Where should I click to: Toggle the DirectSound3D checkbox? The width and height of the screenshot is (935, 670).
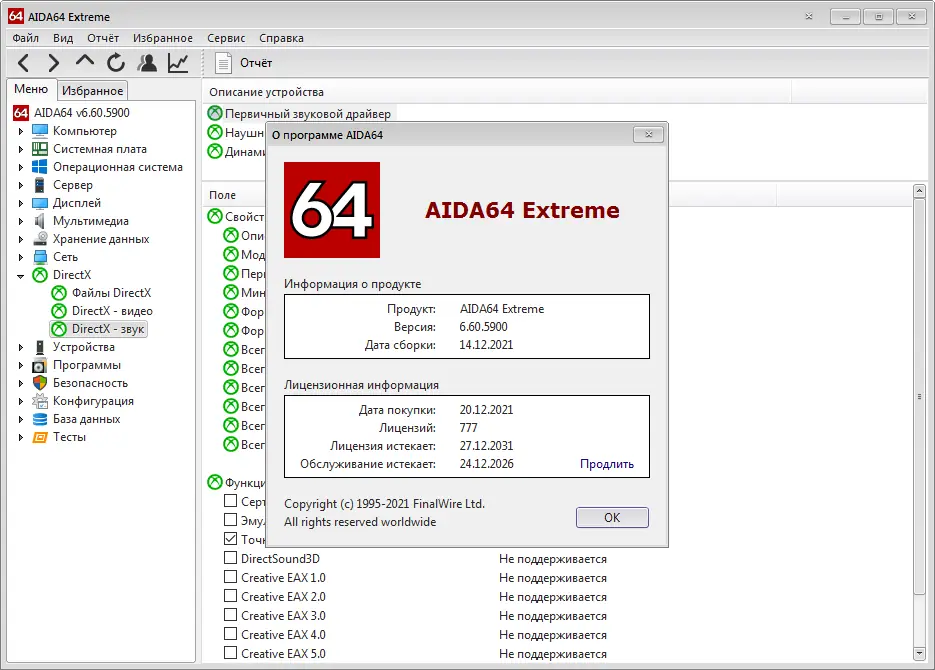[x=230, y=558]
